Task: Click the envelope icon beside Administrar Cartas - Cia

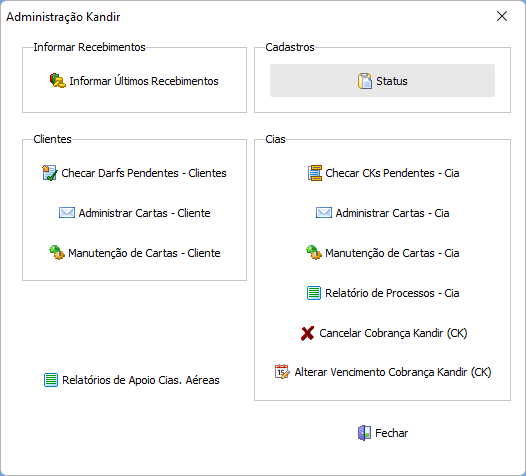Action: pos(324,213)
